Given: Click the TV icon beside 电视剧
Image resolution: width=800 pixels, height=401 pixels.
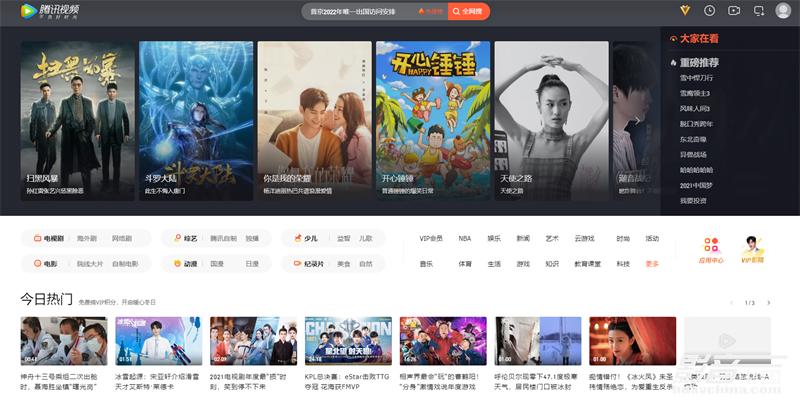Looking at the screenshot, I should [x=37, y=238].
